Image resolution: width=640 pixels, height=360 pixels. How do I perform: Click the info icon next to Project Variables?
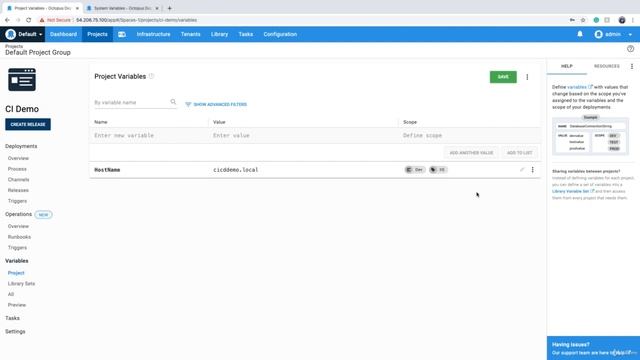pos(151,76)
